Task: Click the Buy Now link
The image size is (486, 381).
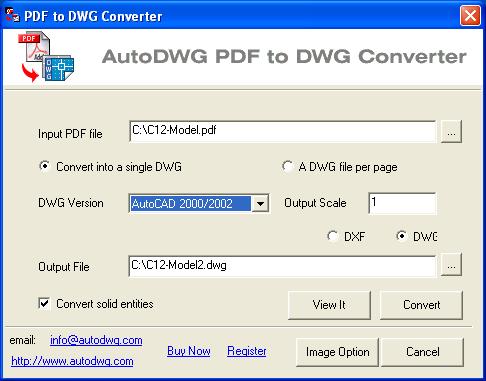Action: tap(189, 351)
